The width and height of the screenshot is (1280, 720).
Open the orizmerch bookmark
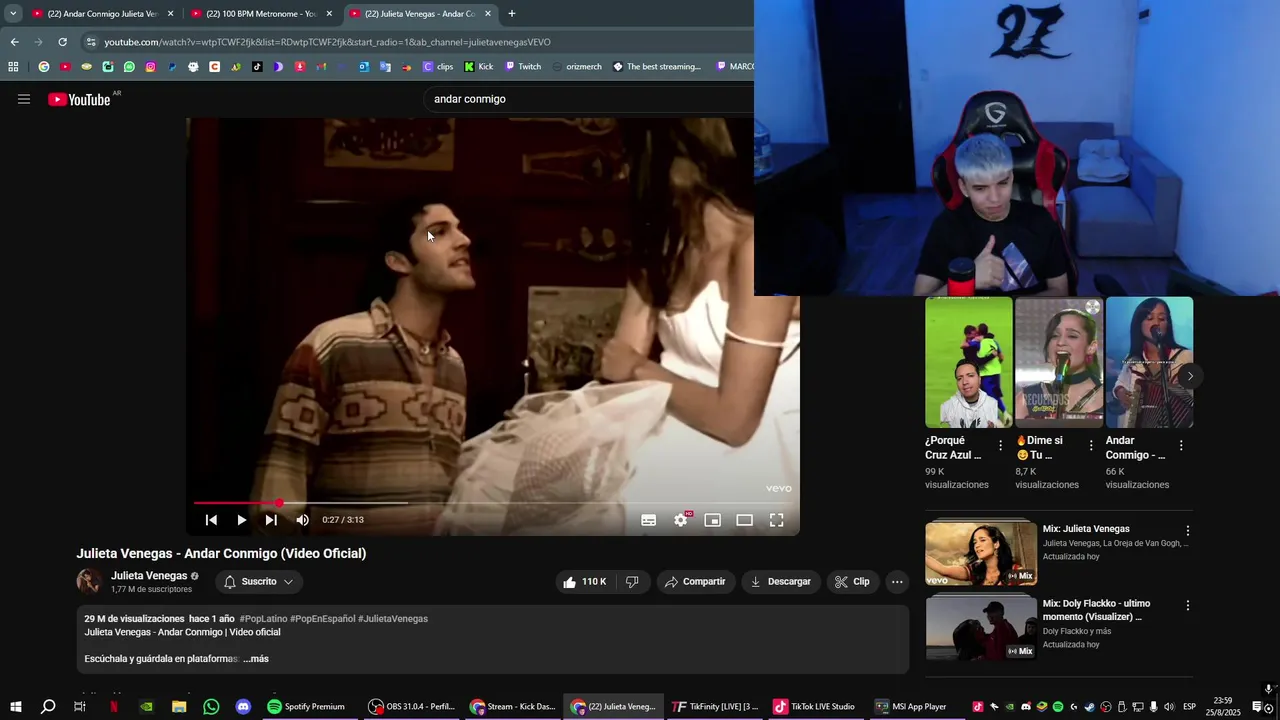pyautogui.click(x=577, y=67)
